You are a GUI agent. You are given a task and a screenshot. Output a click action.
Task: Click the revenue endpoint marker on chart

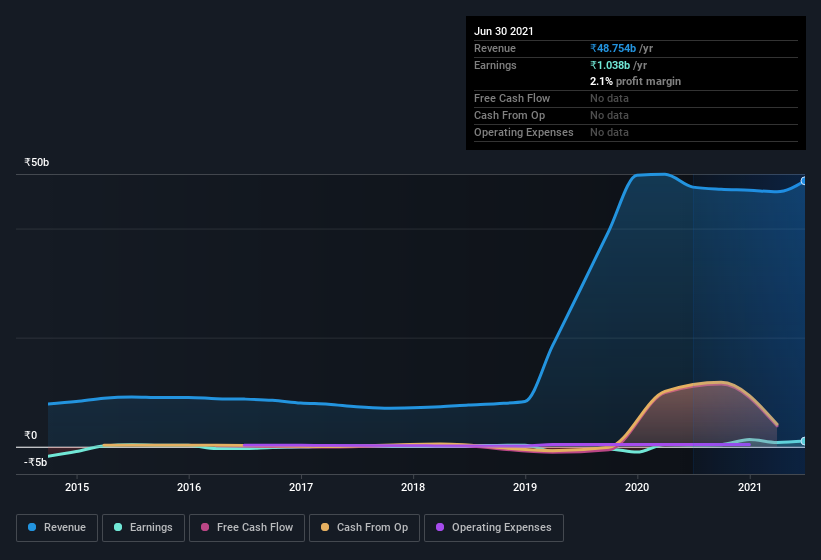(x=804, y=181)
